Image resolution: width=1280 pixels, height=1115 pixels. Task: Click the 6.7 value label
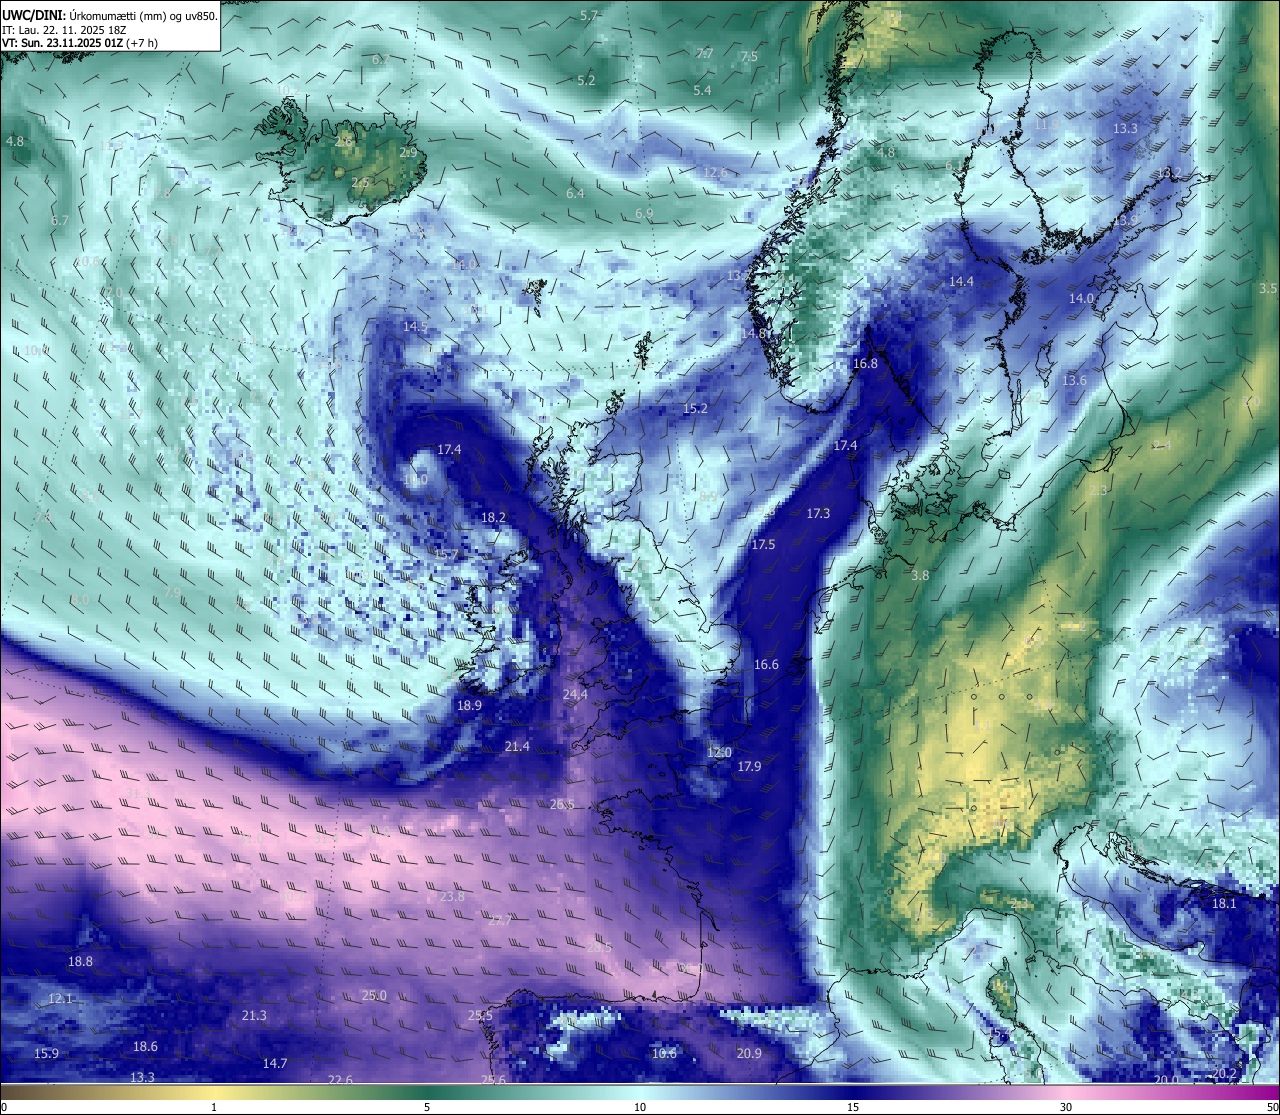(60, 220)
